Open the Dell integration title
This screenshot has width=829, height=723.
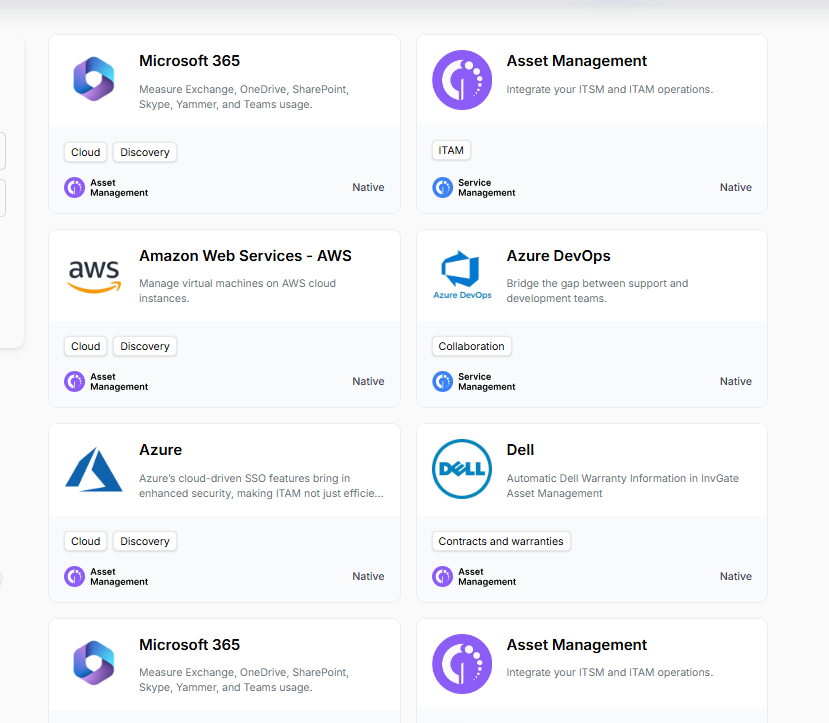click(x=520, y=450)
